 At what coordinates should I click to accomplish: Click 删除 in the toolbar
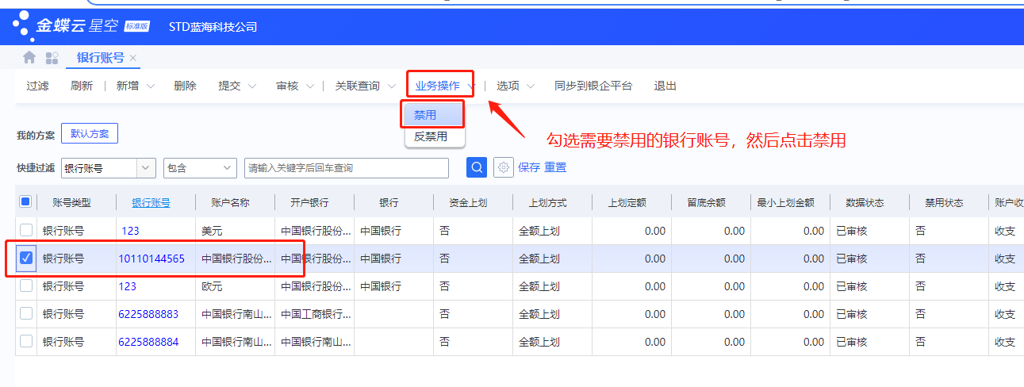coord(185,85)
